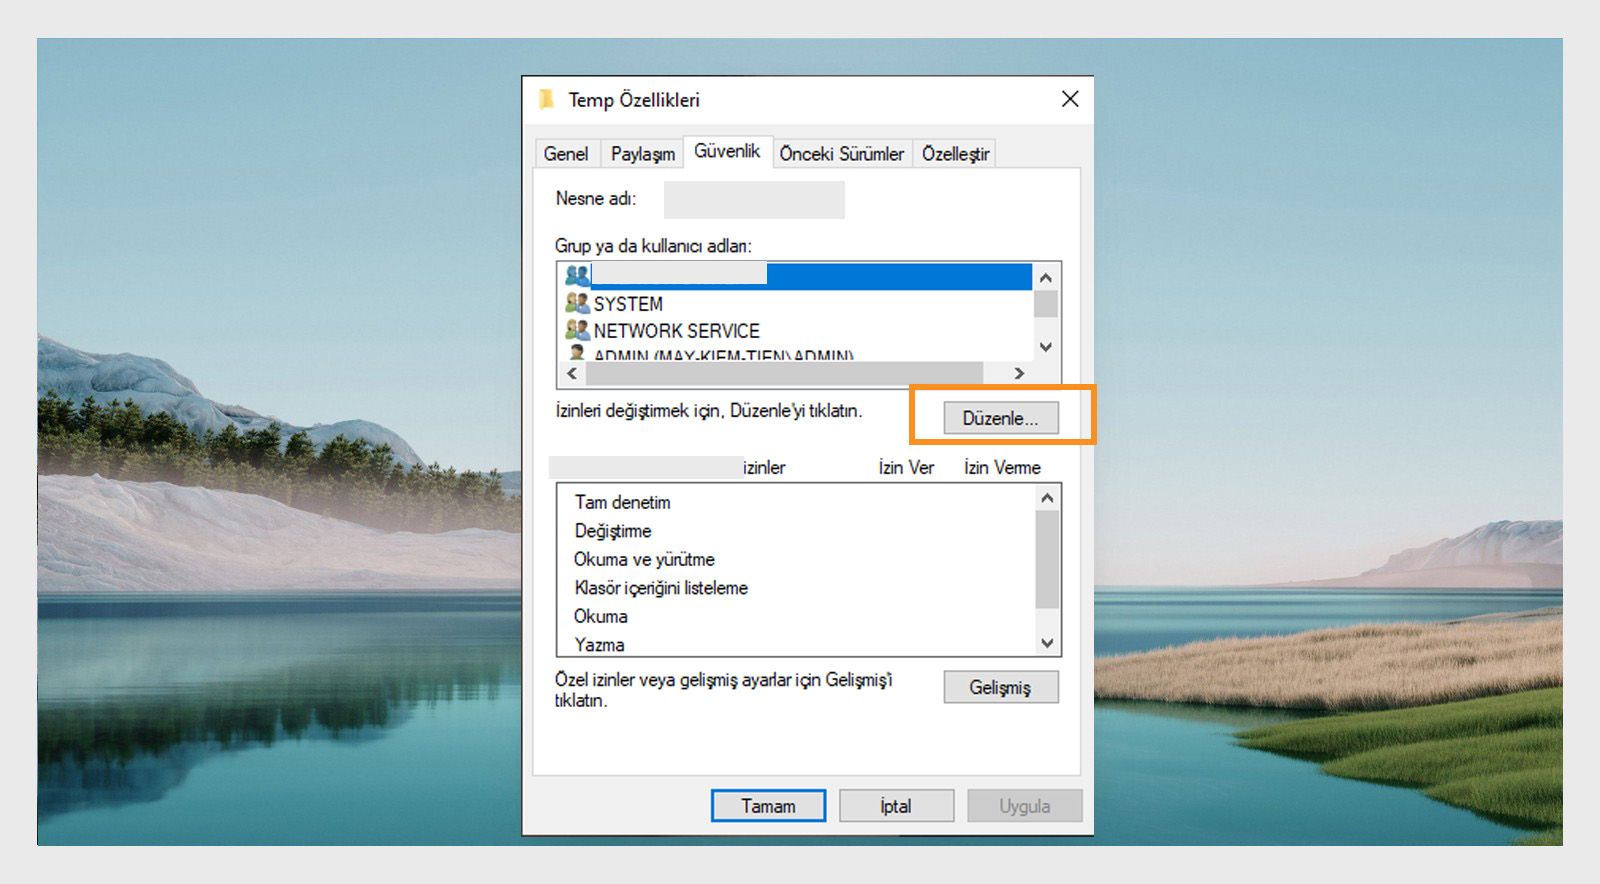Click the SYSTEM group icon

click(x=577, y=302)
